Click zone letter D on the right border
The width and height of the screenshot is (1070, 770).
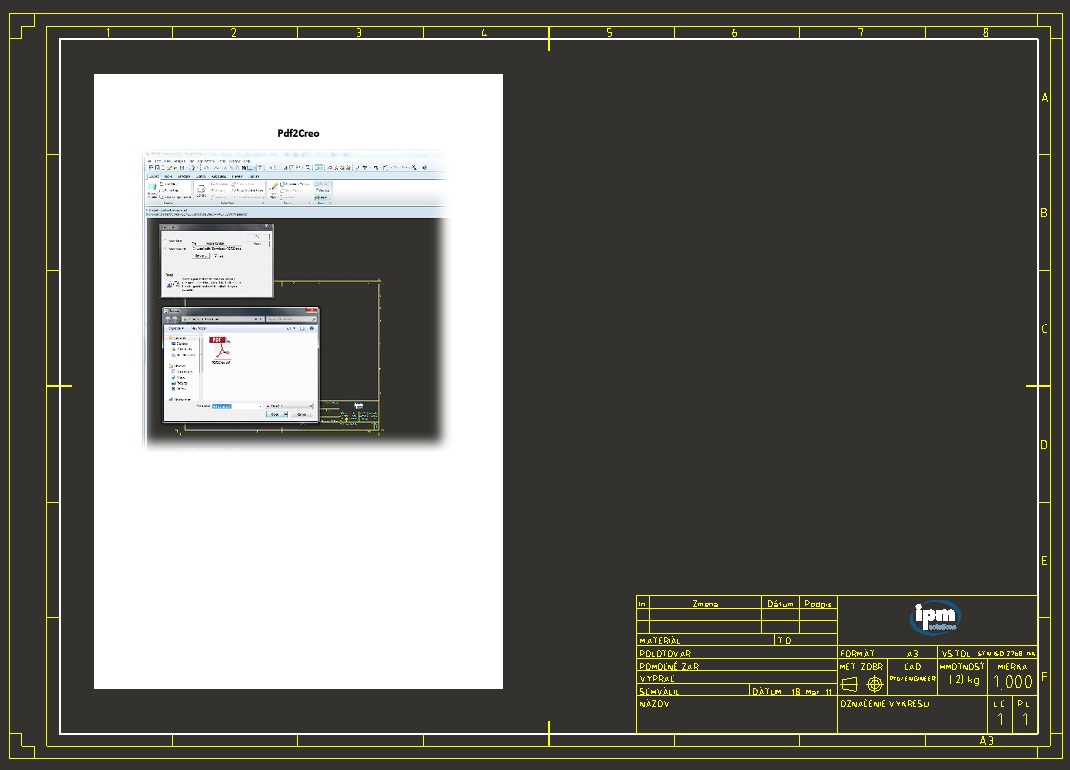(x=1044, y=445)
